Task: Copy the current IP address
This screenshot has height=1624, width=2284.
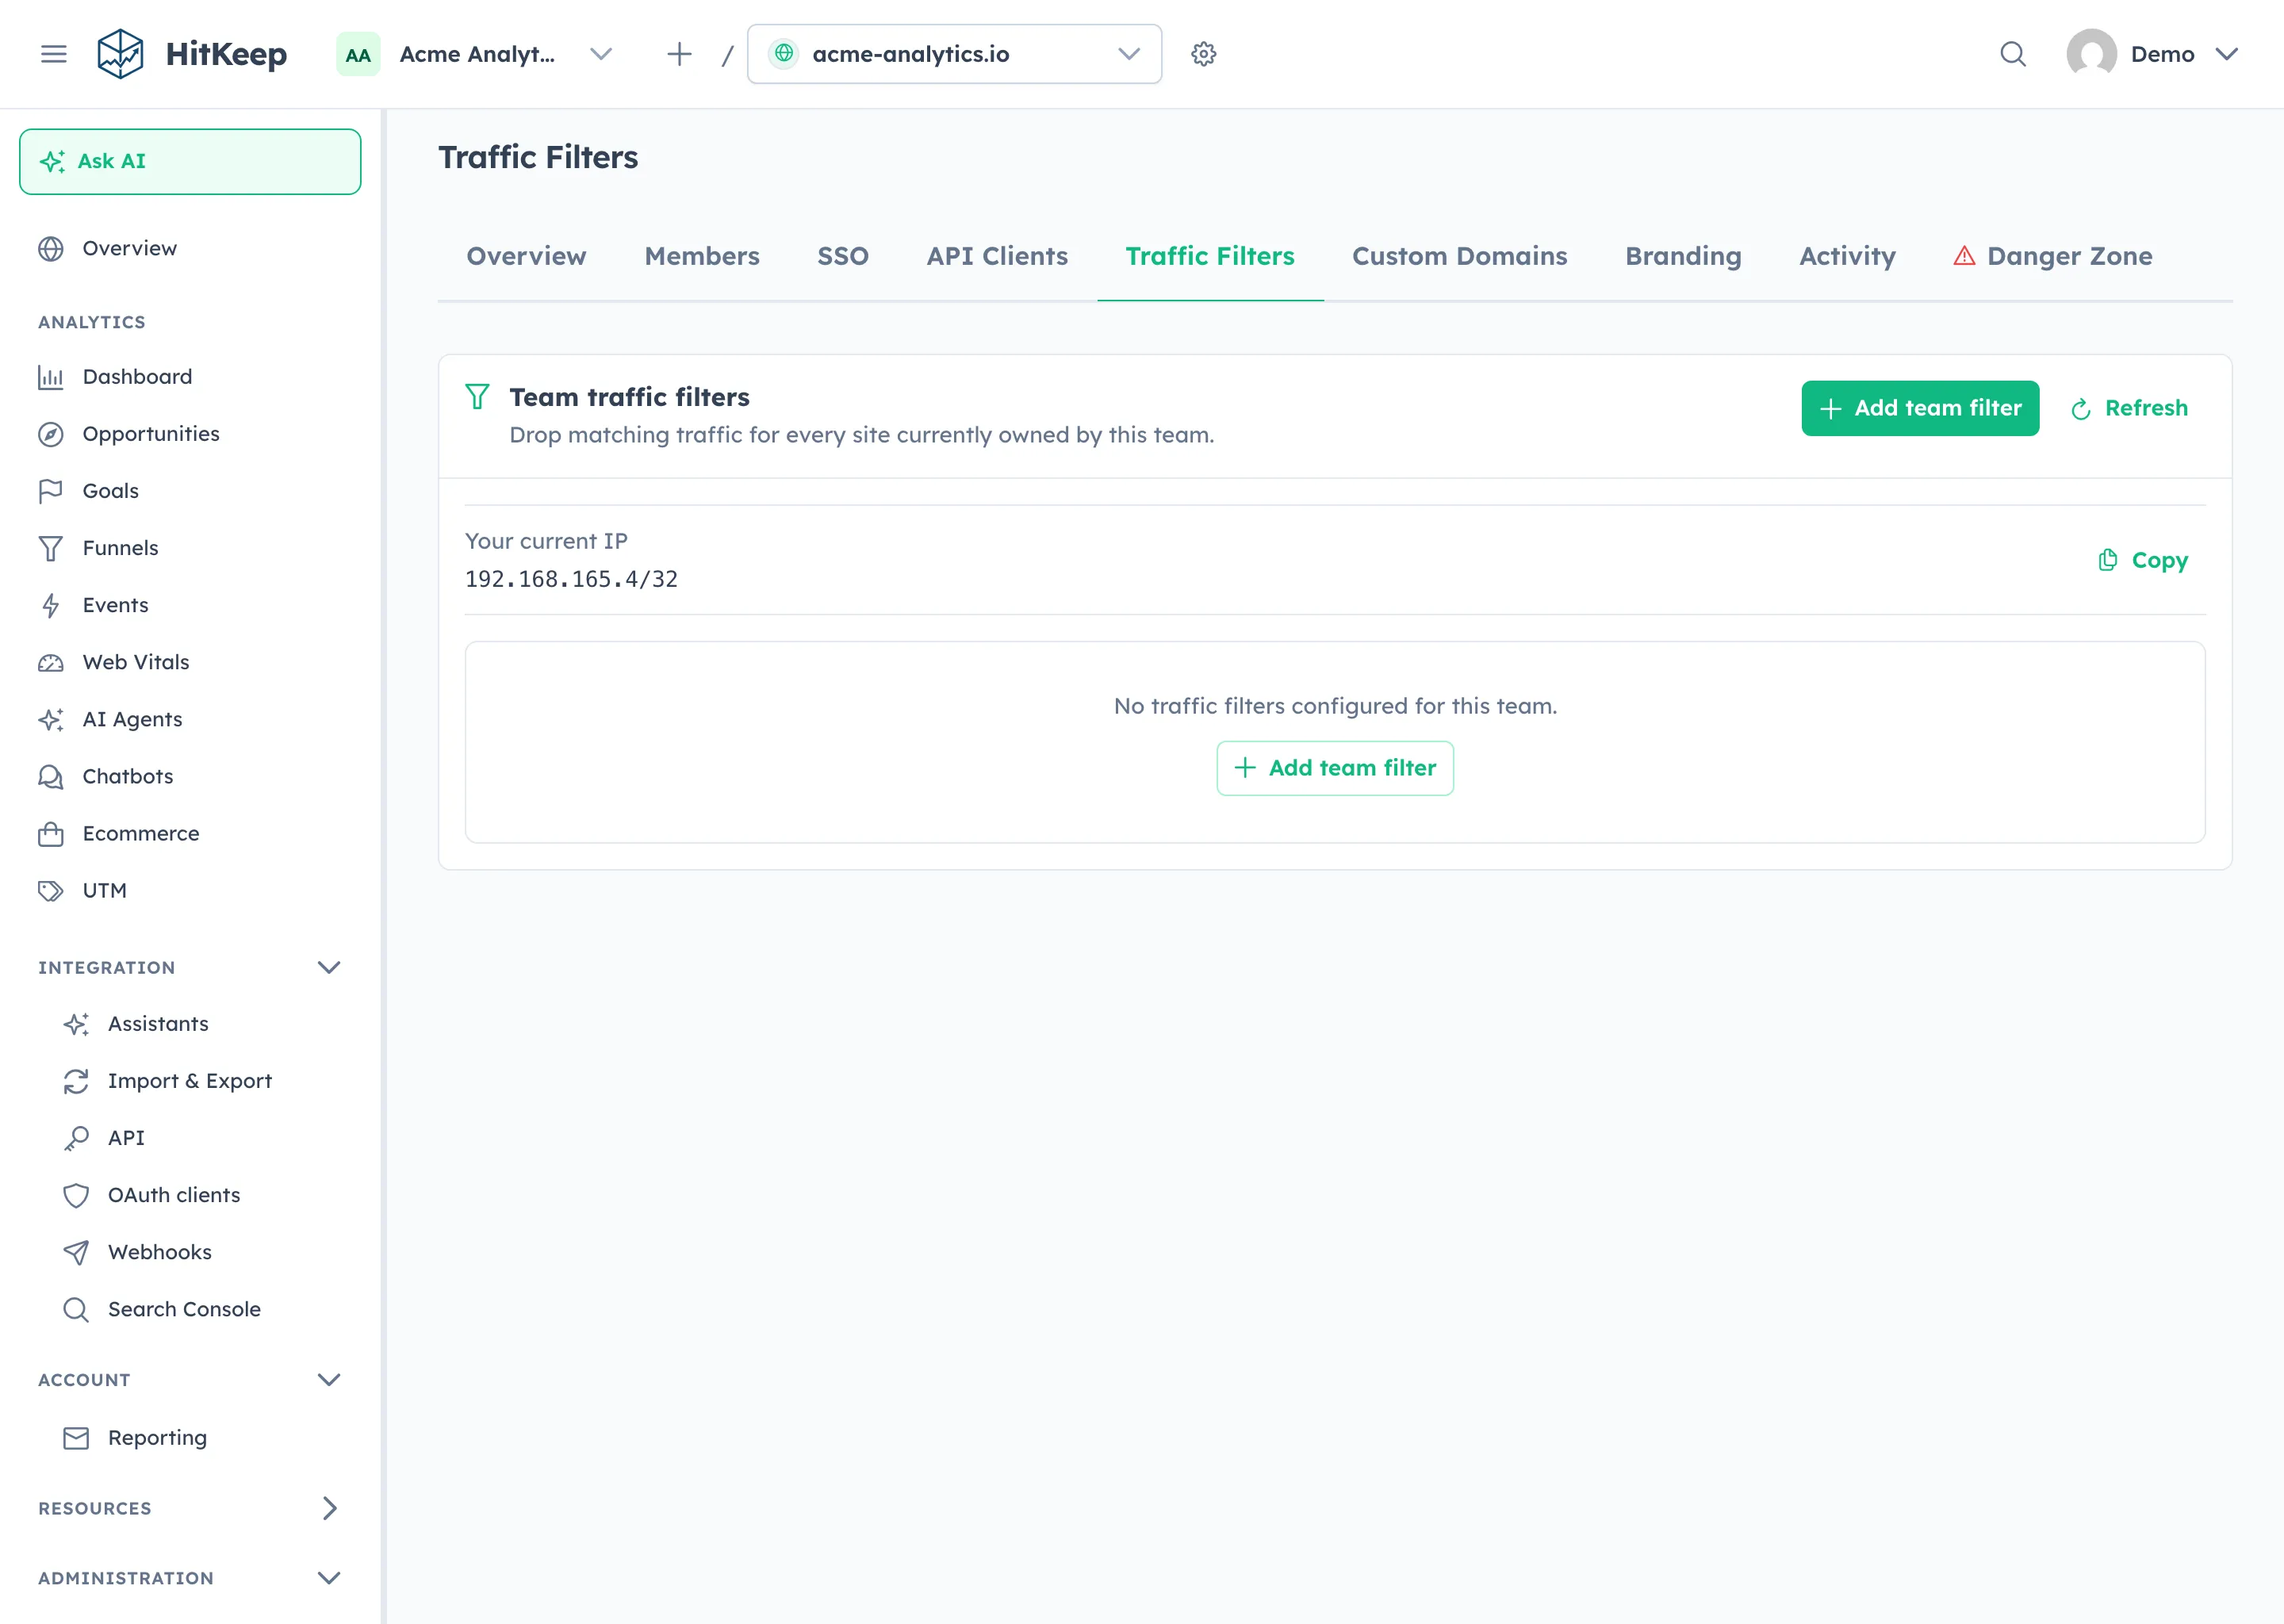Action: pos(2142,560)
